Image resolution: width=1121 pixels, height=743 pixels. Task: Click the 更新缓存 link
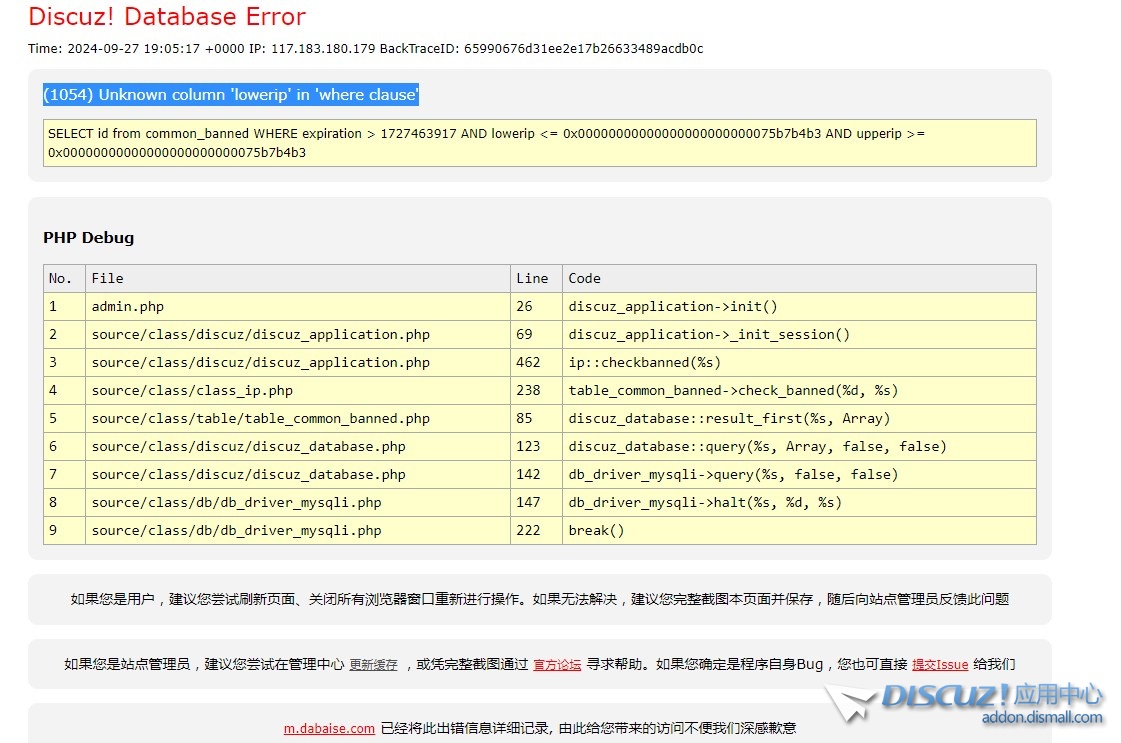point(373,664)
